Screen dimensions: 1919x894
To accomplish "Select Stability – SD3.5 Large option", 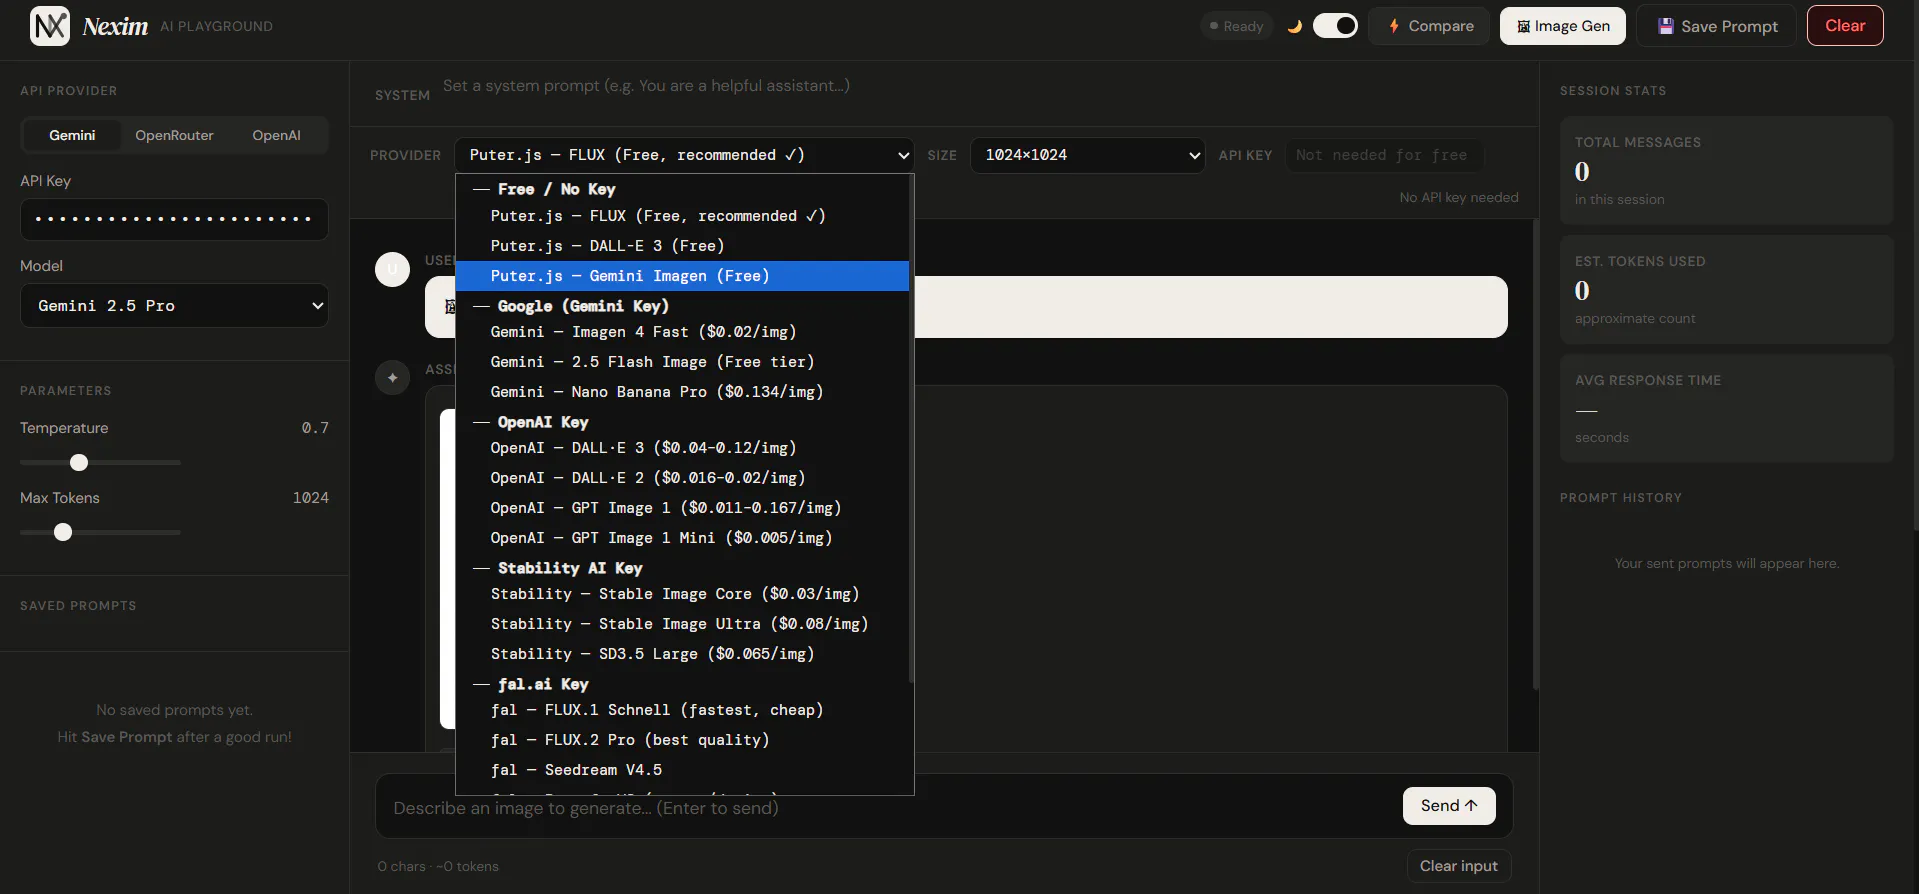I will pos(682,654).
